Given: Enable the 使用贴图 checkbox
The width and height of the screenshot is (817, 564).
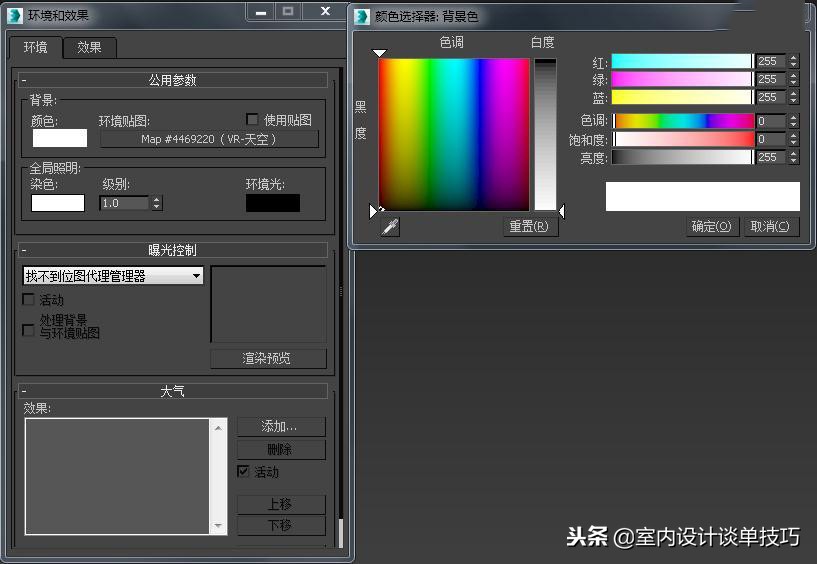Looking at the screenshot, I should pyautogui.click(x=252, y=119).
